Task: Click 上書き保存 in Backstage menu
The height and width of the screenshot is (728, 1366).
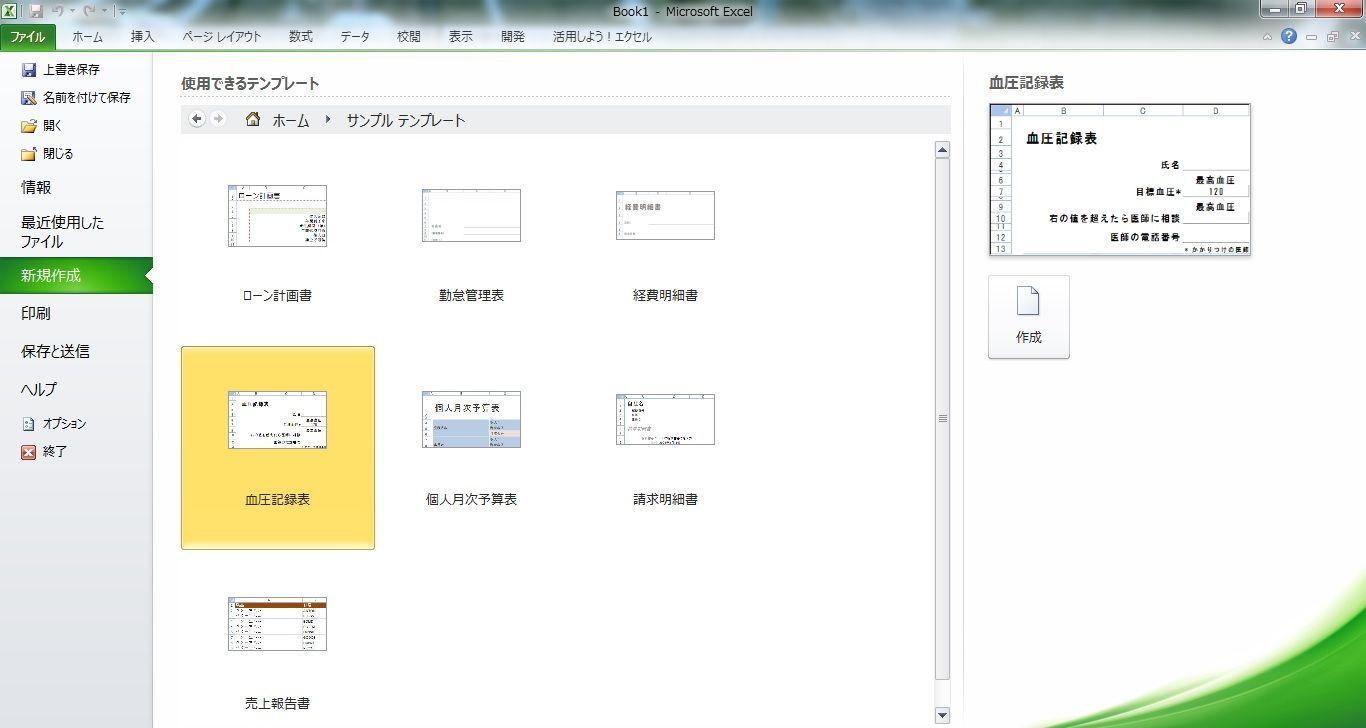Action: [x=61, y=70]
